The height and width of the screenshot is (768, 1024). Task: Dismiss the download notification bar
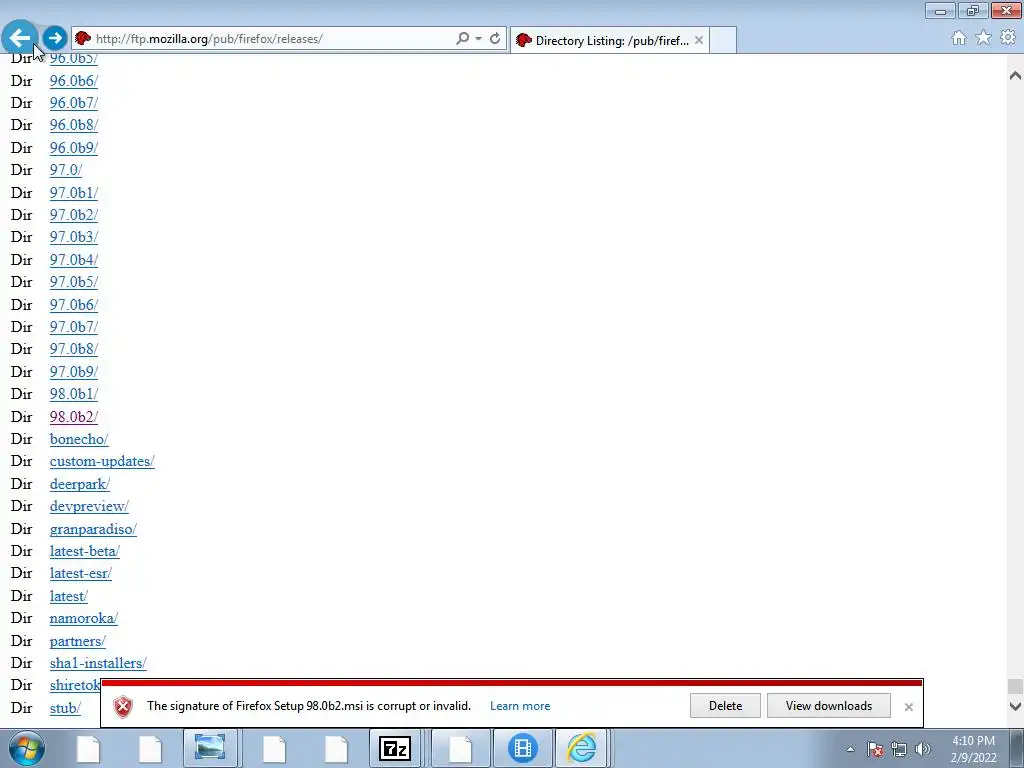[x=908, y=707]
